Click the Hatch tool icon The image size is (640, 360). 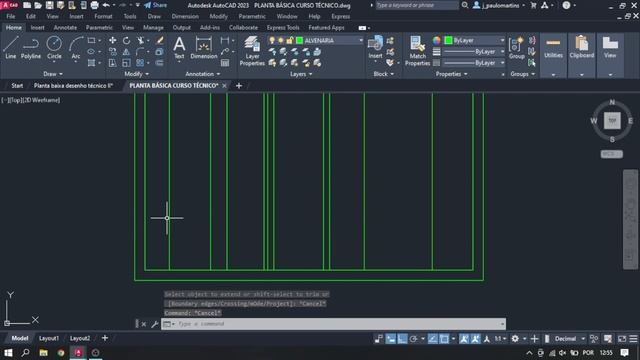click(91, 63)
